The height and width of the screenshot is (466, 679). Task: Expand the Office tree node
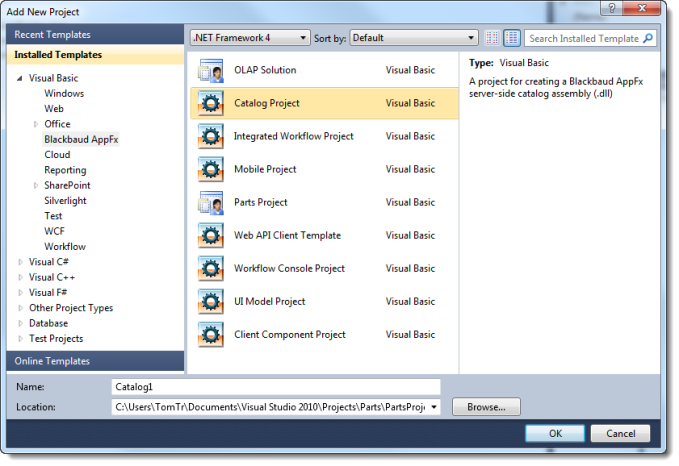36,124
